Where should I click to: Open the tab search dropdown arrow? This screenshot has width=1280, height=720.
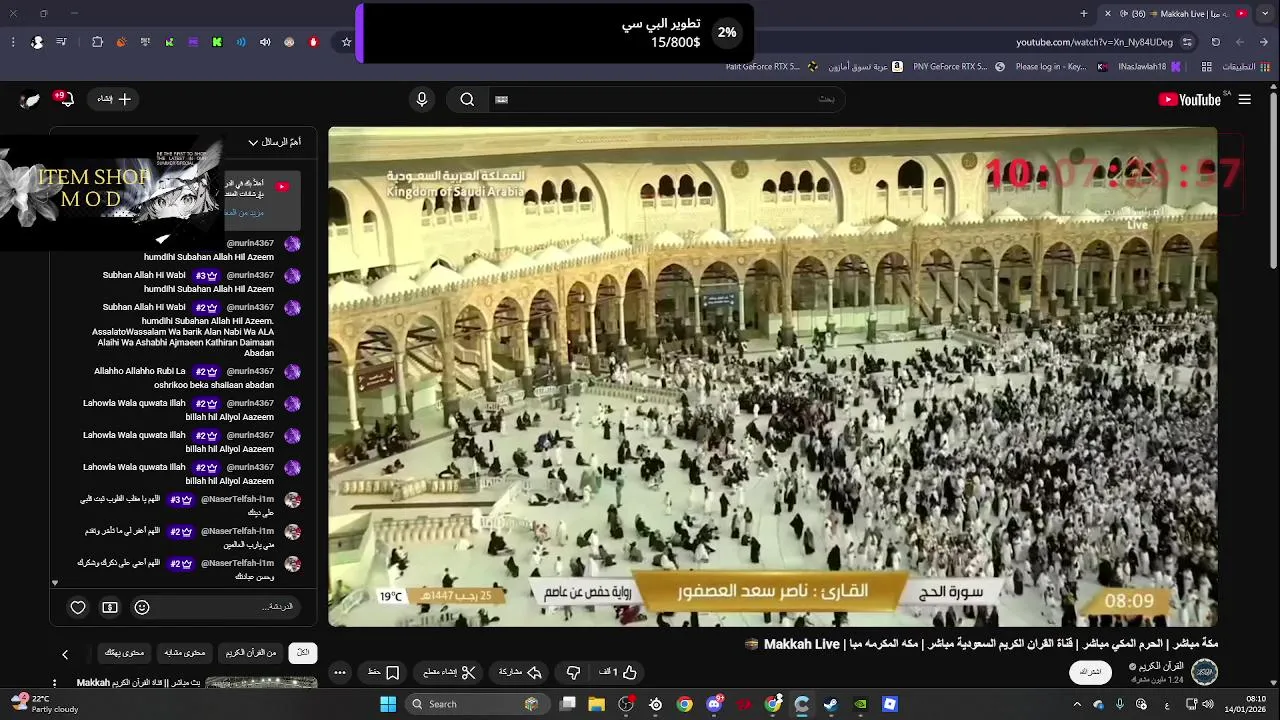[x=1265, y=13]
